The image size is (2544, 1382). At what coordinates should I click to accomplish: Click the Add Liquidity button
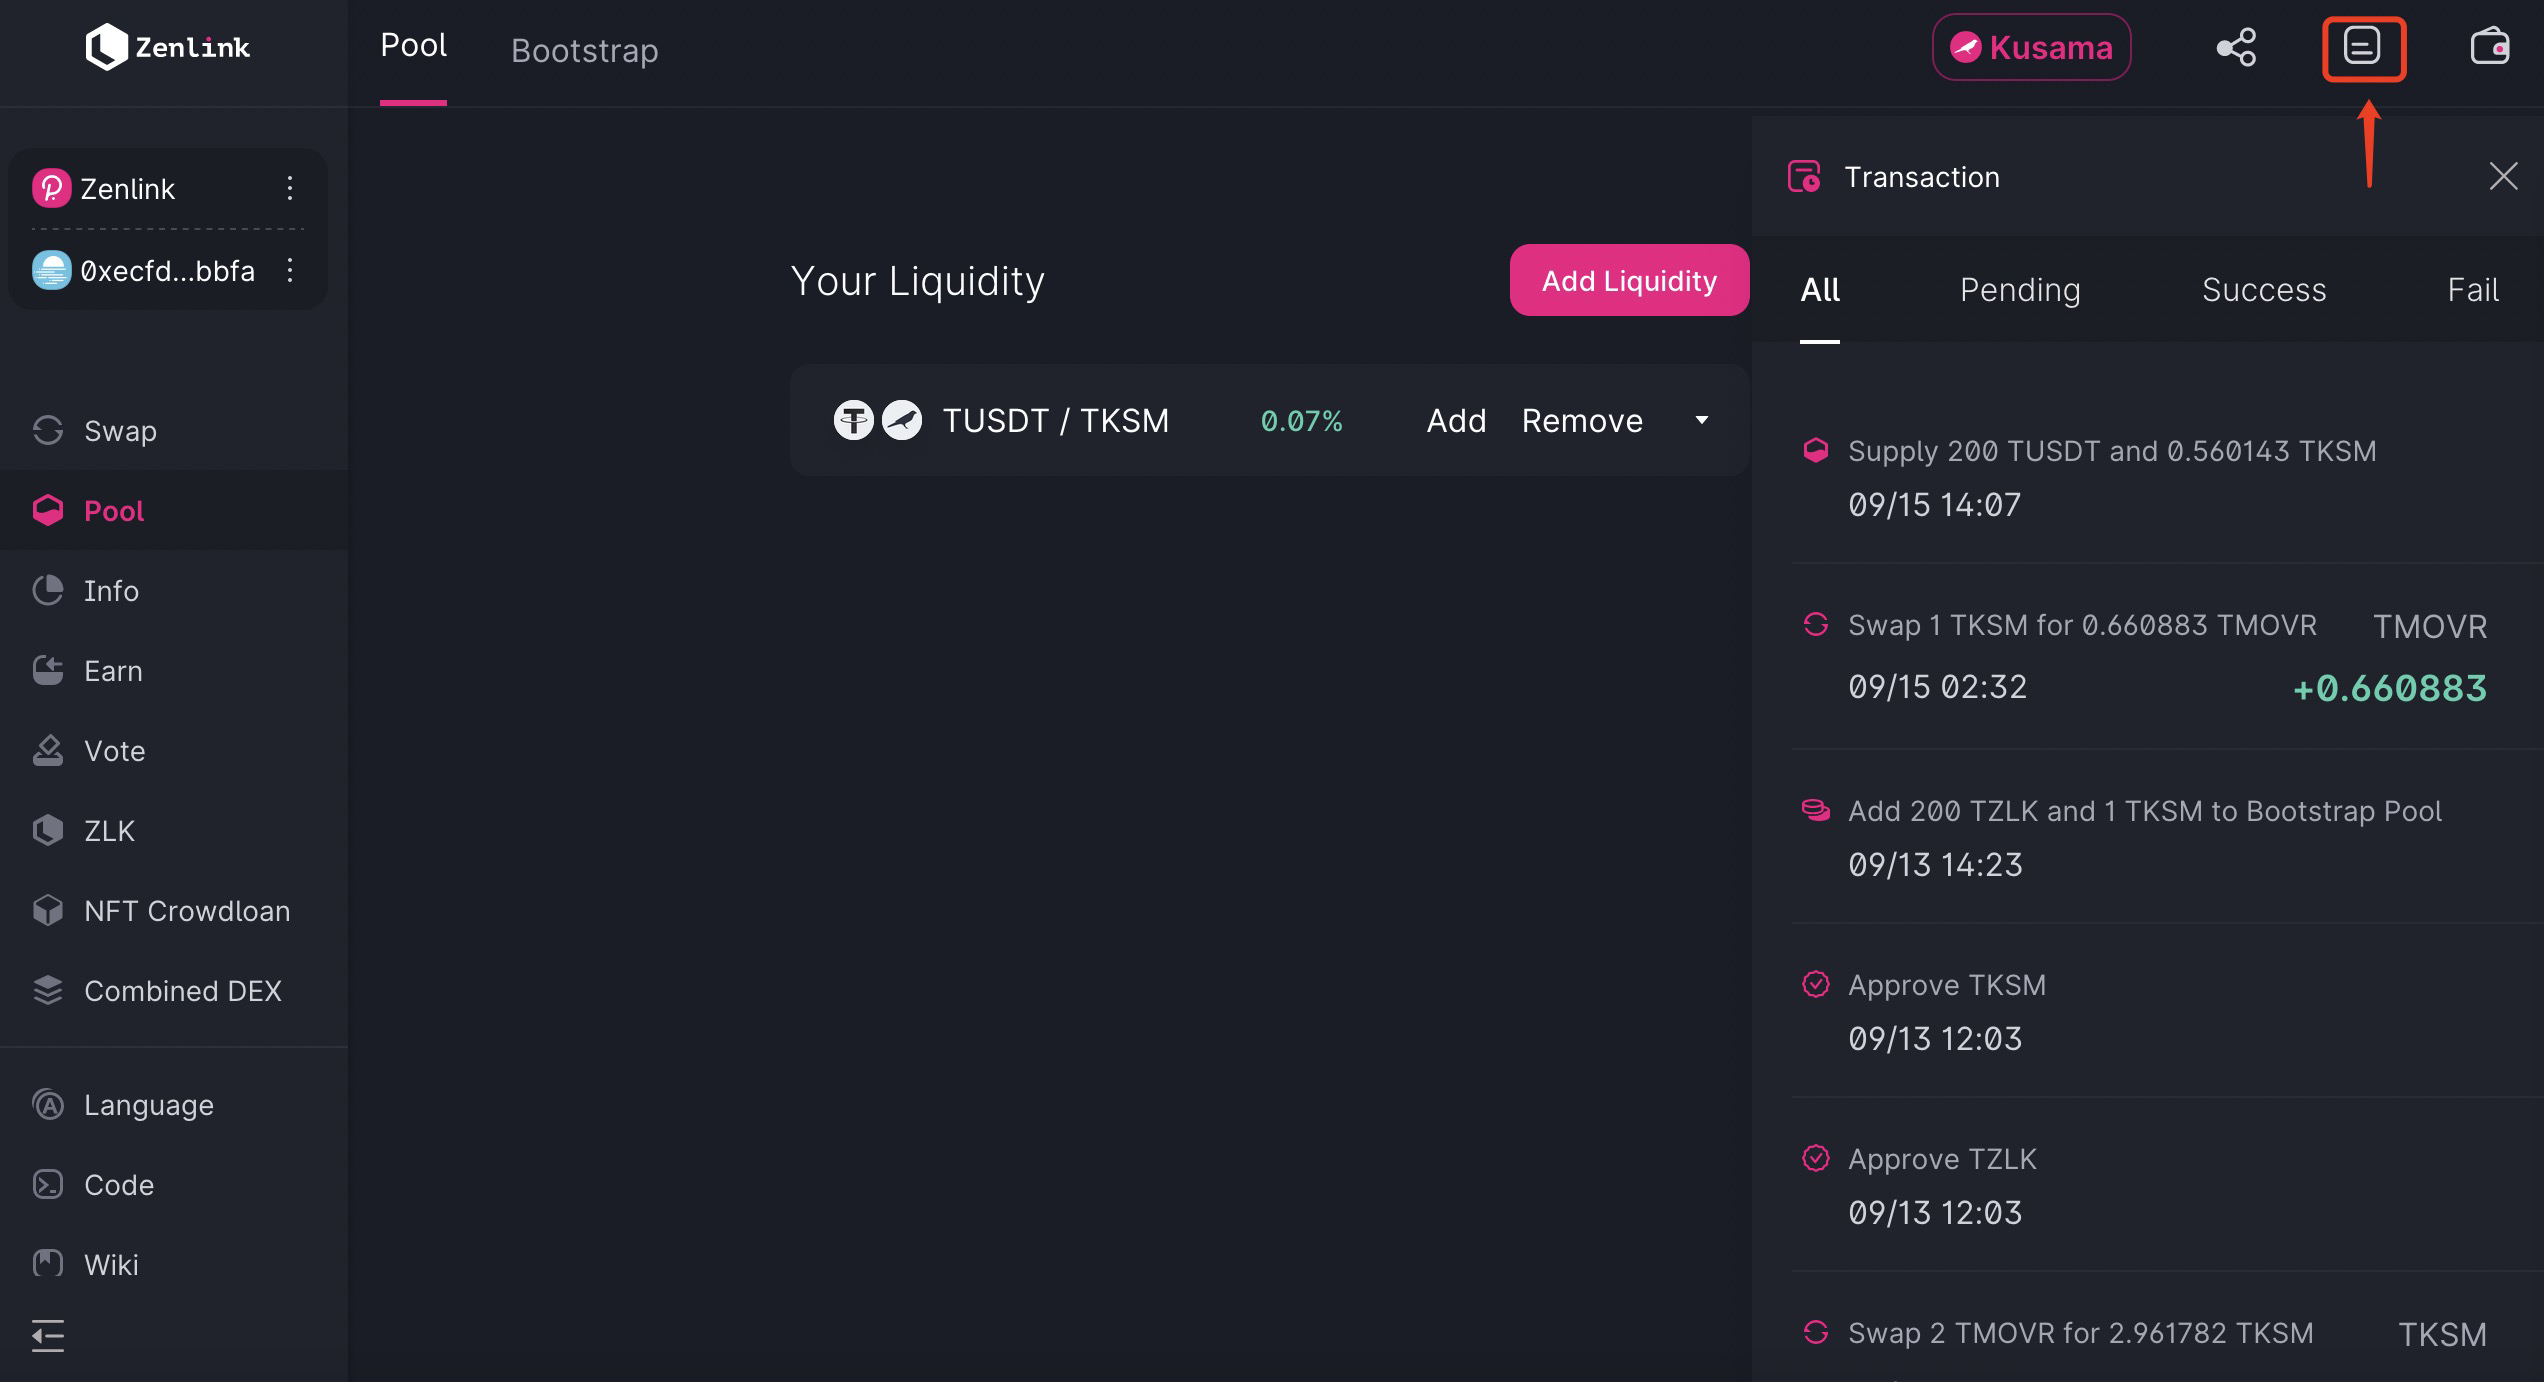1629,280
